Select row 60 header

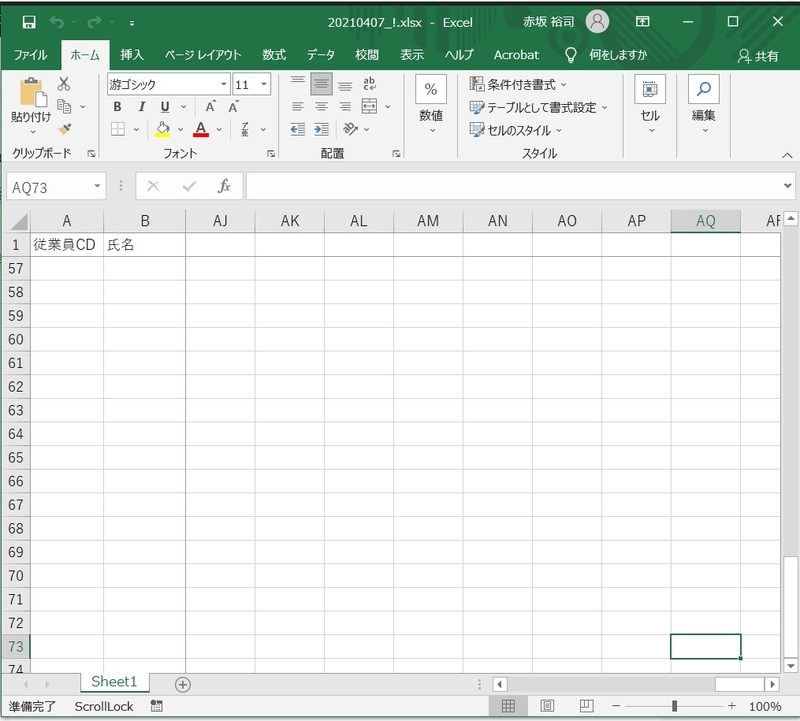[16, 339]
